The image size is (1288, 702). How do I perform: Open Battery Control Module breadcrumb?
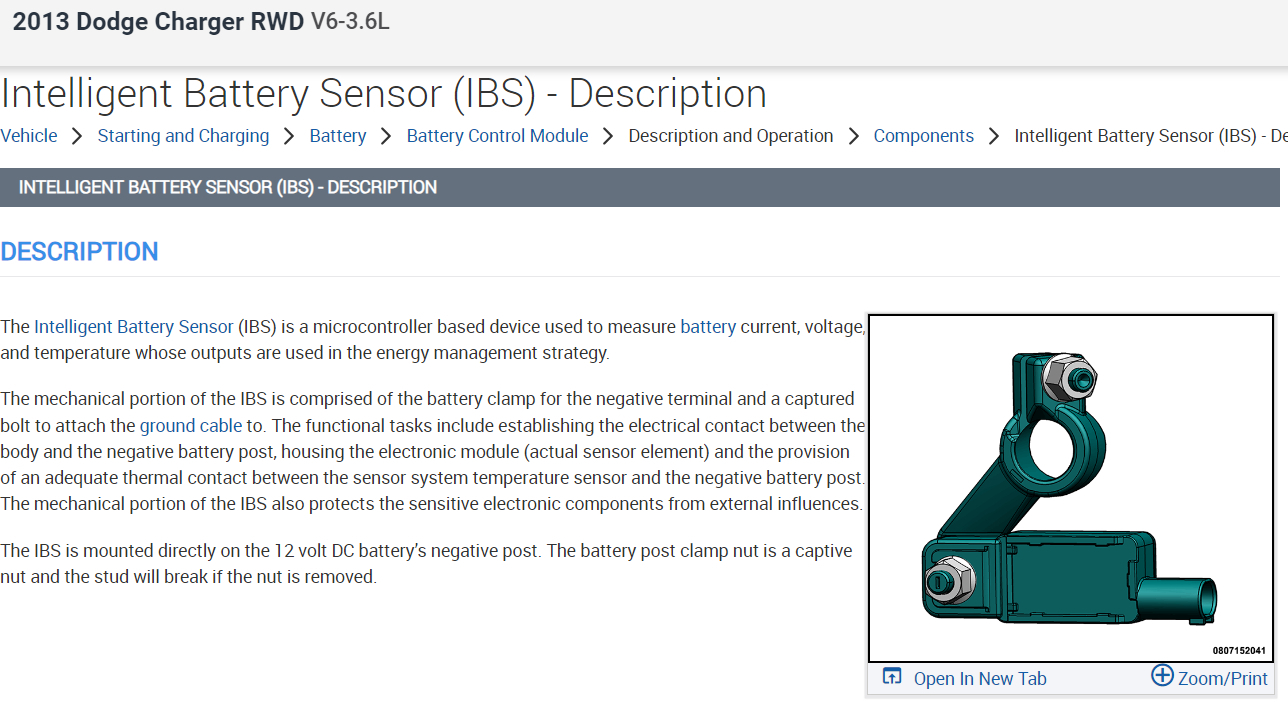click(x=497, y=136)
